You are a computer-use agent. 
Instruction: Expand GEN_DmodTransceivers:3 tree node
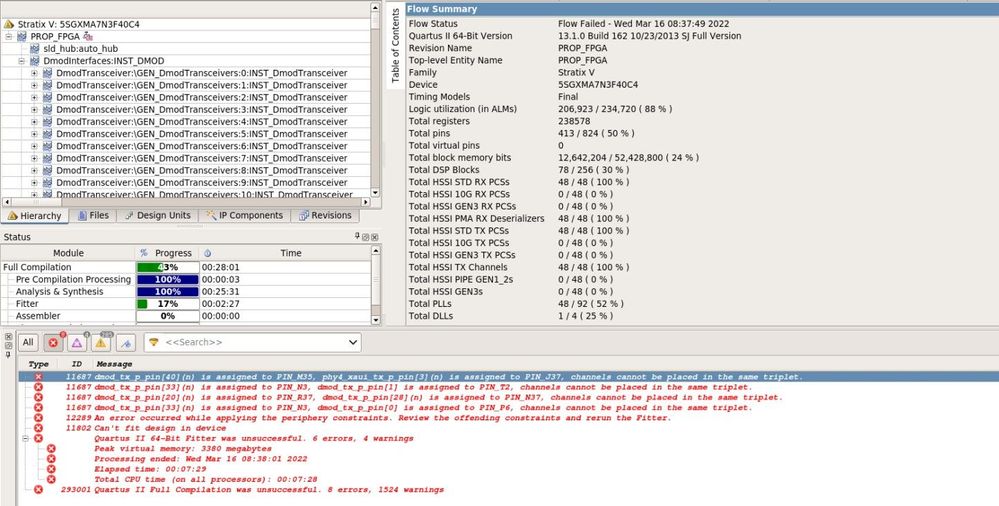click(x=34, y=110)
